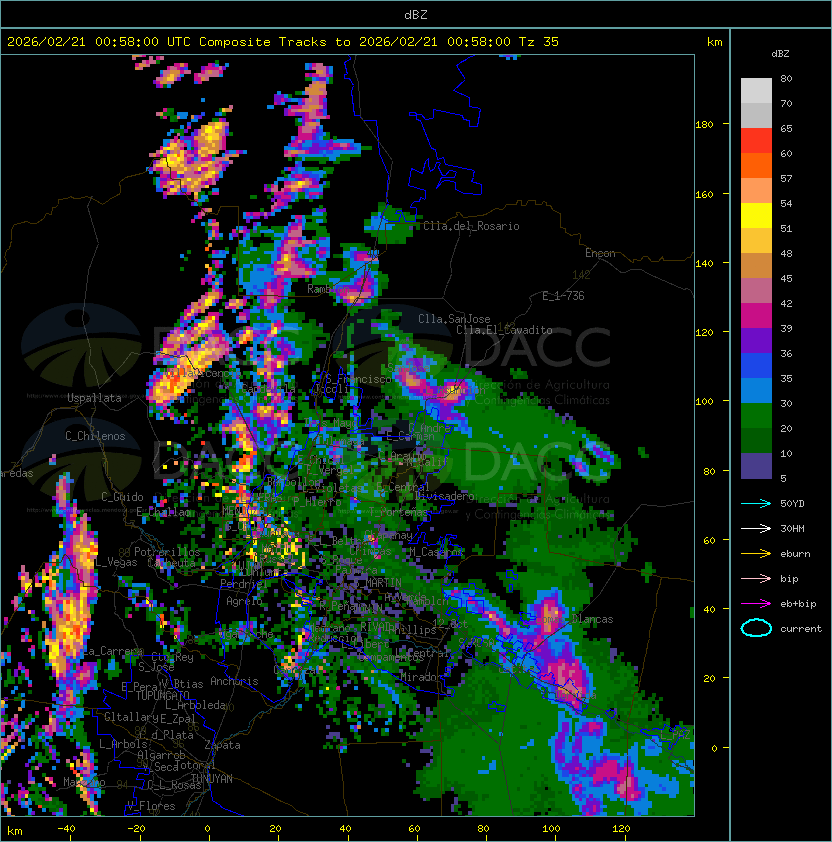Select the magenta swatch below 42 dBZ
Image resolution: width=832 pixels, height=842 pixels.
click(x=756, y=316)
